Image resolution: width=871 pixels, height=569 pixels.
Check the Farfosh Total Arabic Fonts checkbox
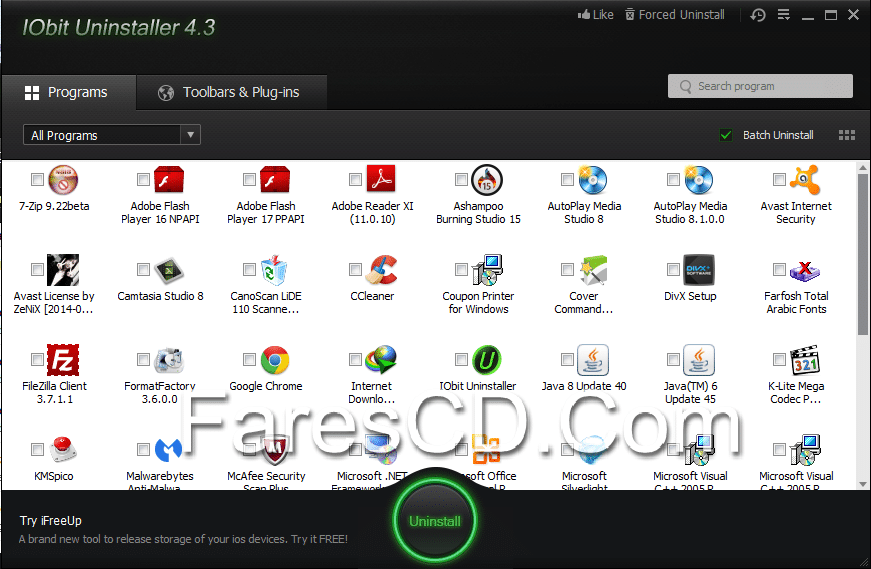point(779,269)
